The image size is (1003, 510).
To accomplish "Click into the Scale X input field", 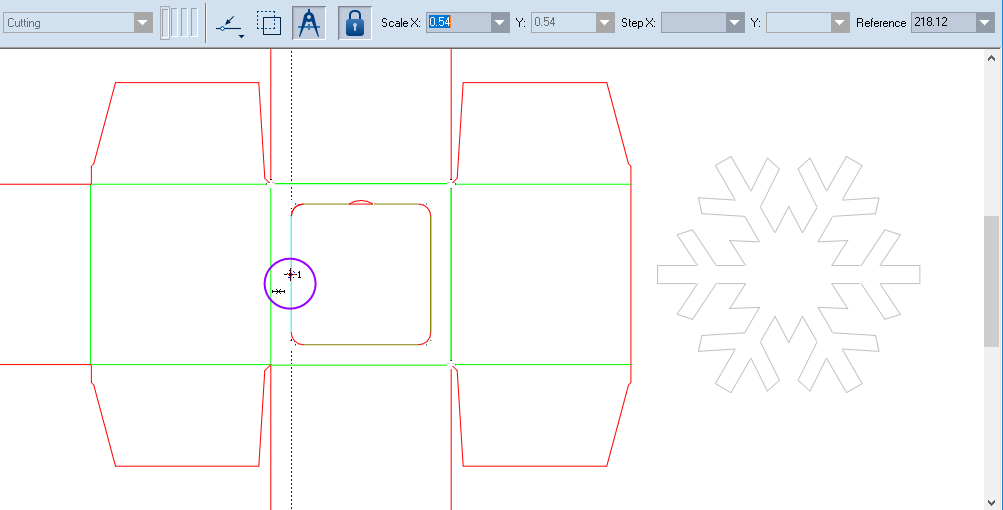I will point(458,23).
